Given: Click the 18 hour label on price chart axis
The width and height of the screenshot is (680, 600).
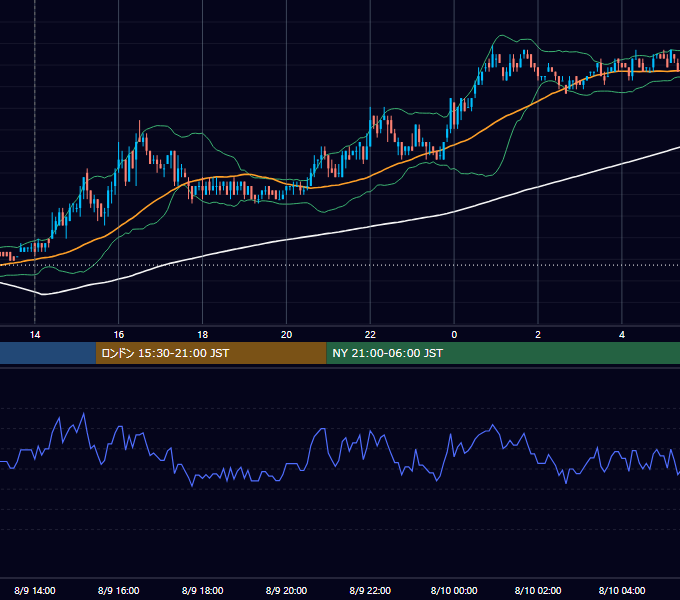Looking at the screenshot, I should click(x=203, y=335).
